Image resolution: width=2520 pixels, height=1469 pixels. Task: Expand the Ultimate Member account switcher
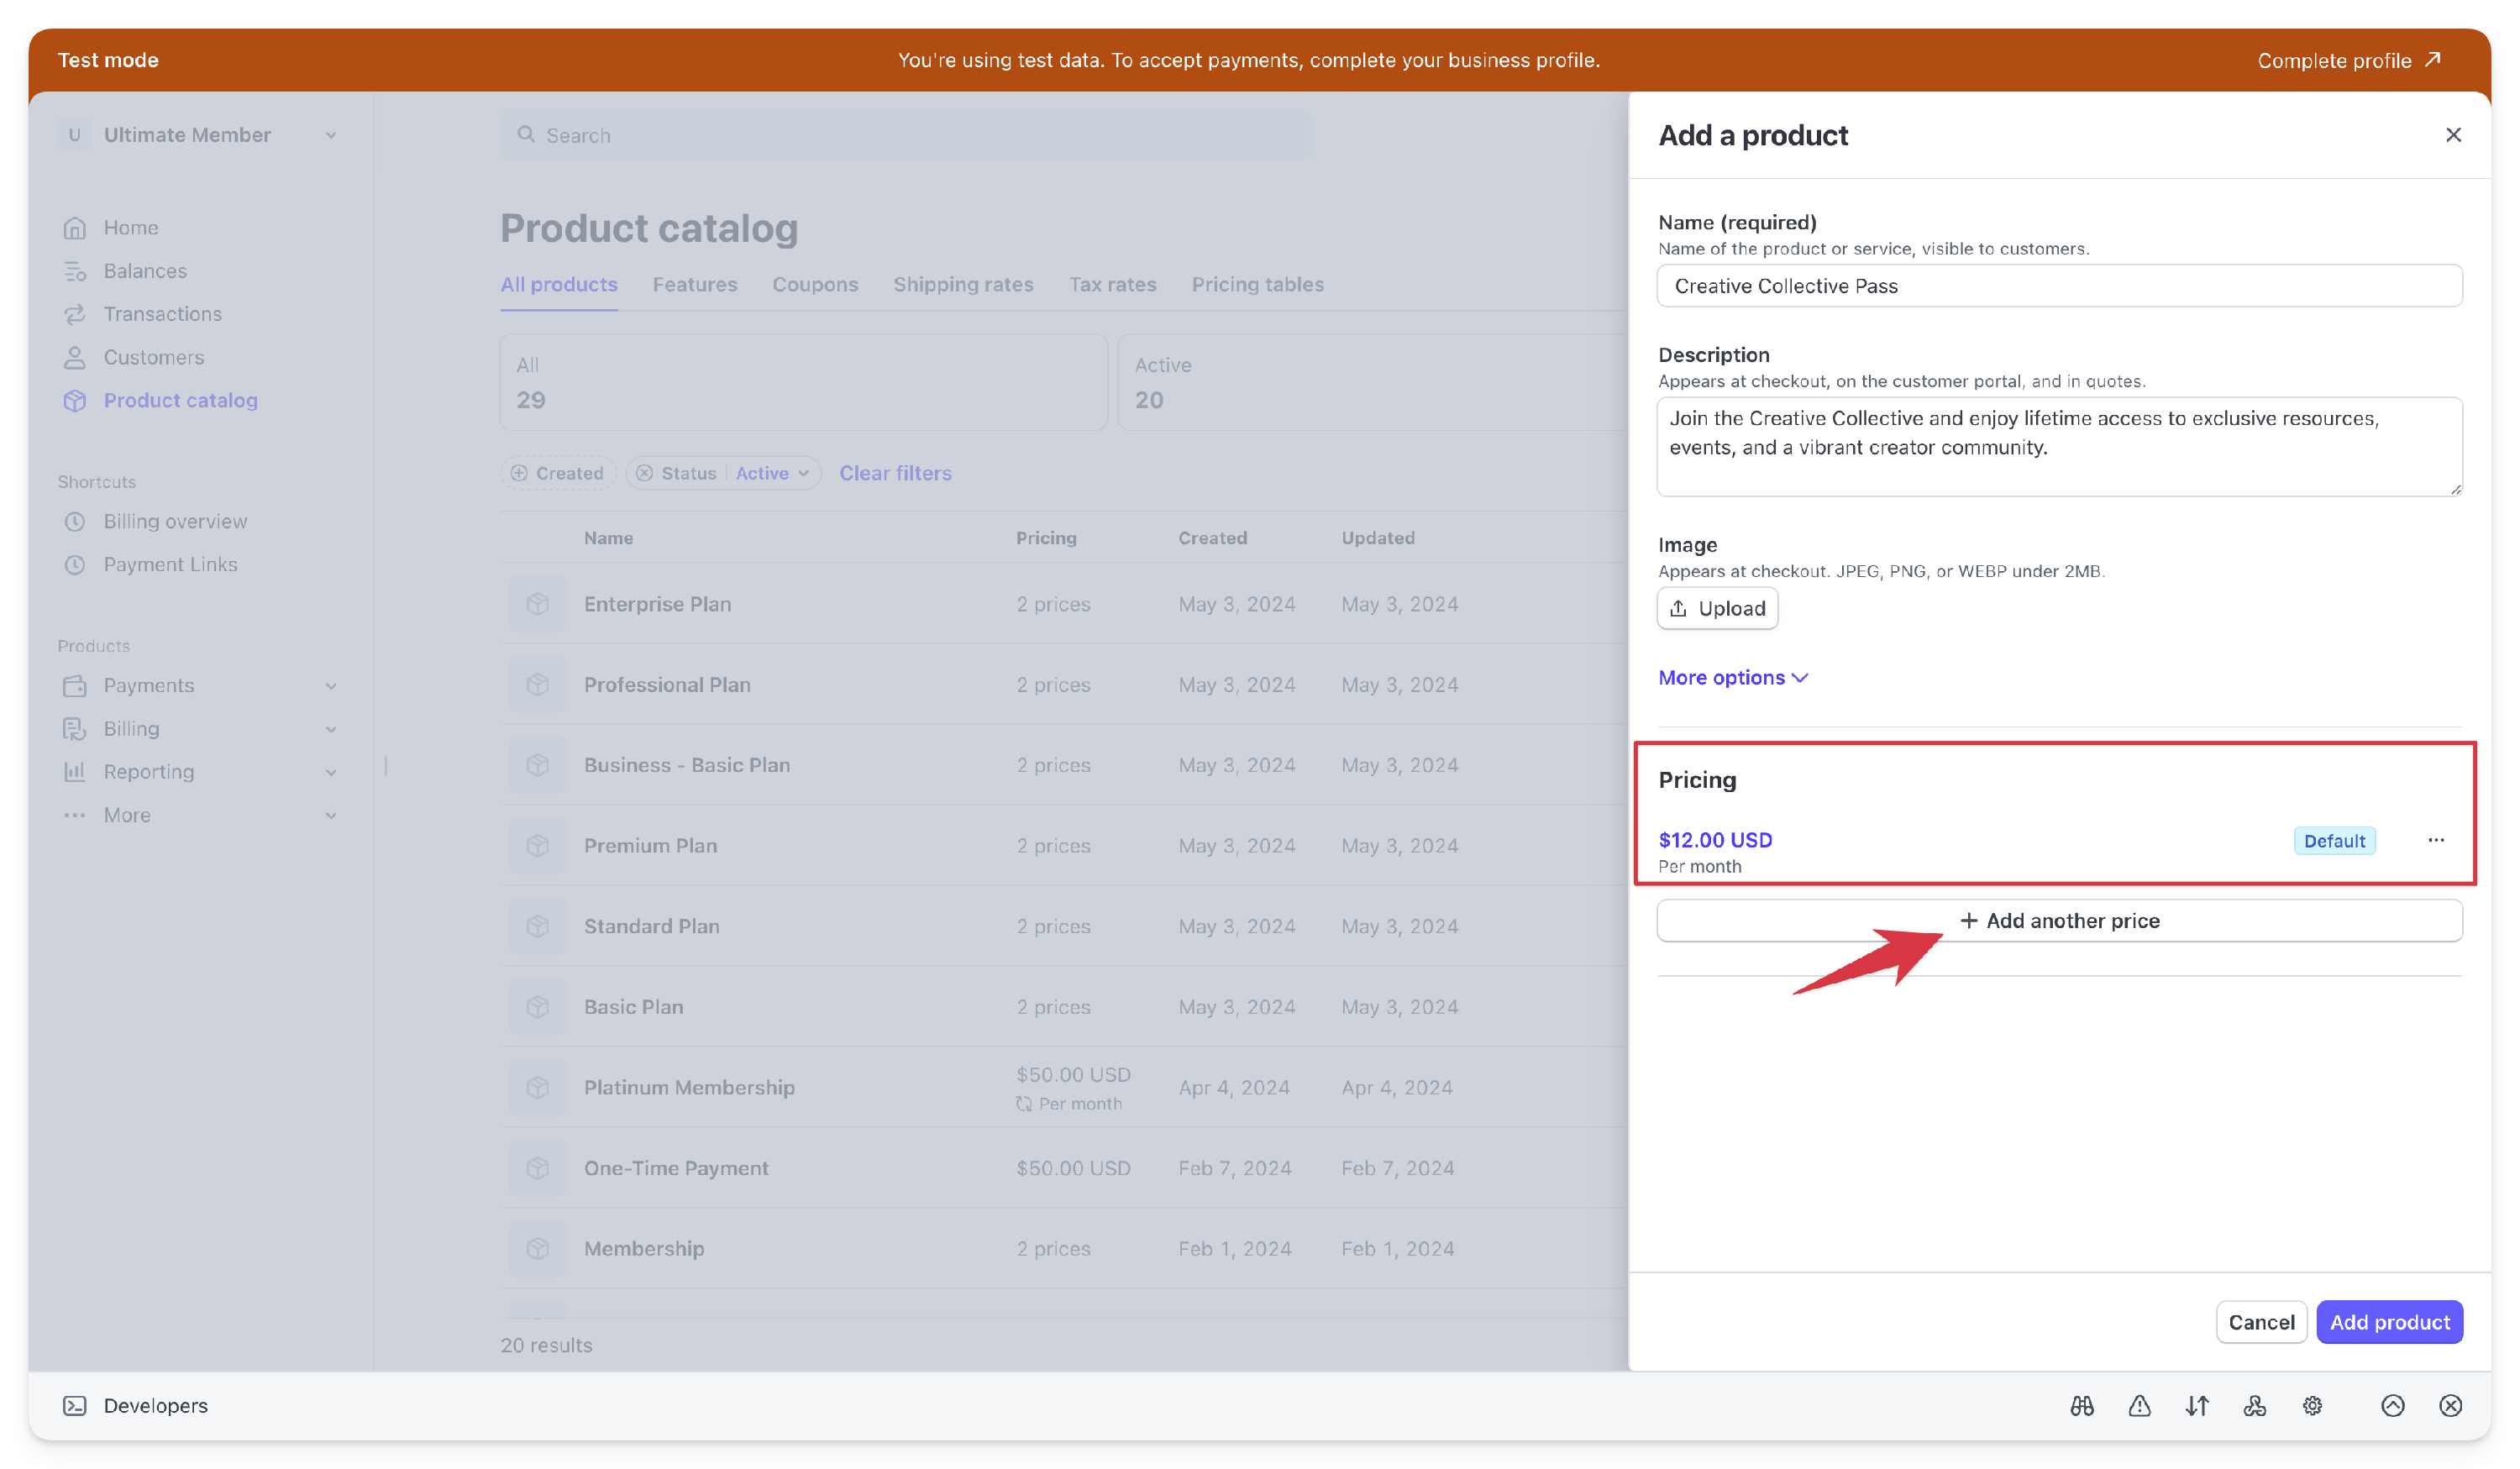[x=331, y=135]
